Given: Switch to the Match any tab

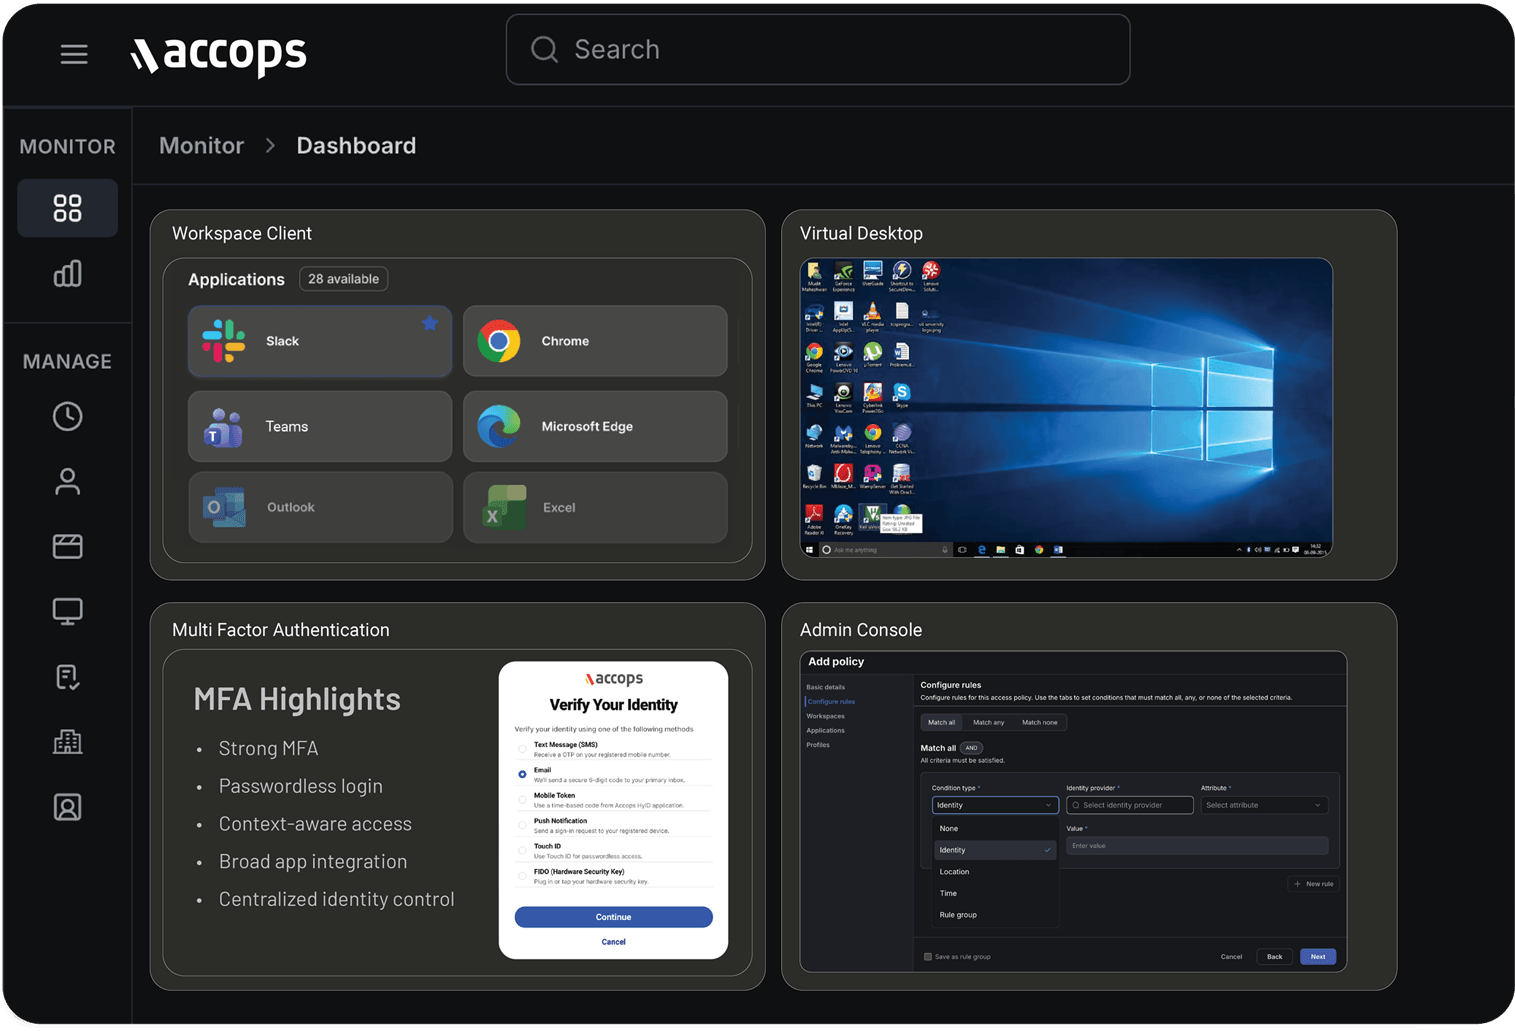Looking at the screenshot, I should click(x=988, y=722).
